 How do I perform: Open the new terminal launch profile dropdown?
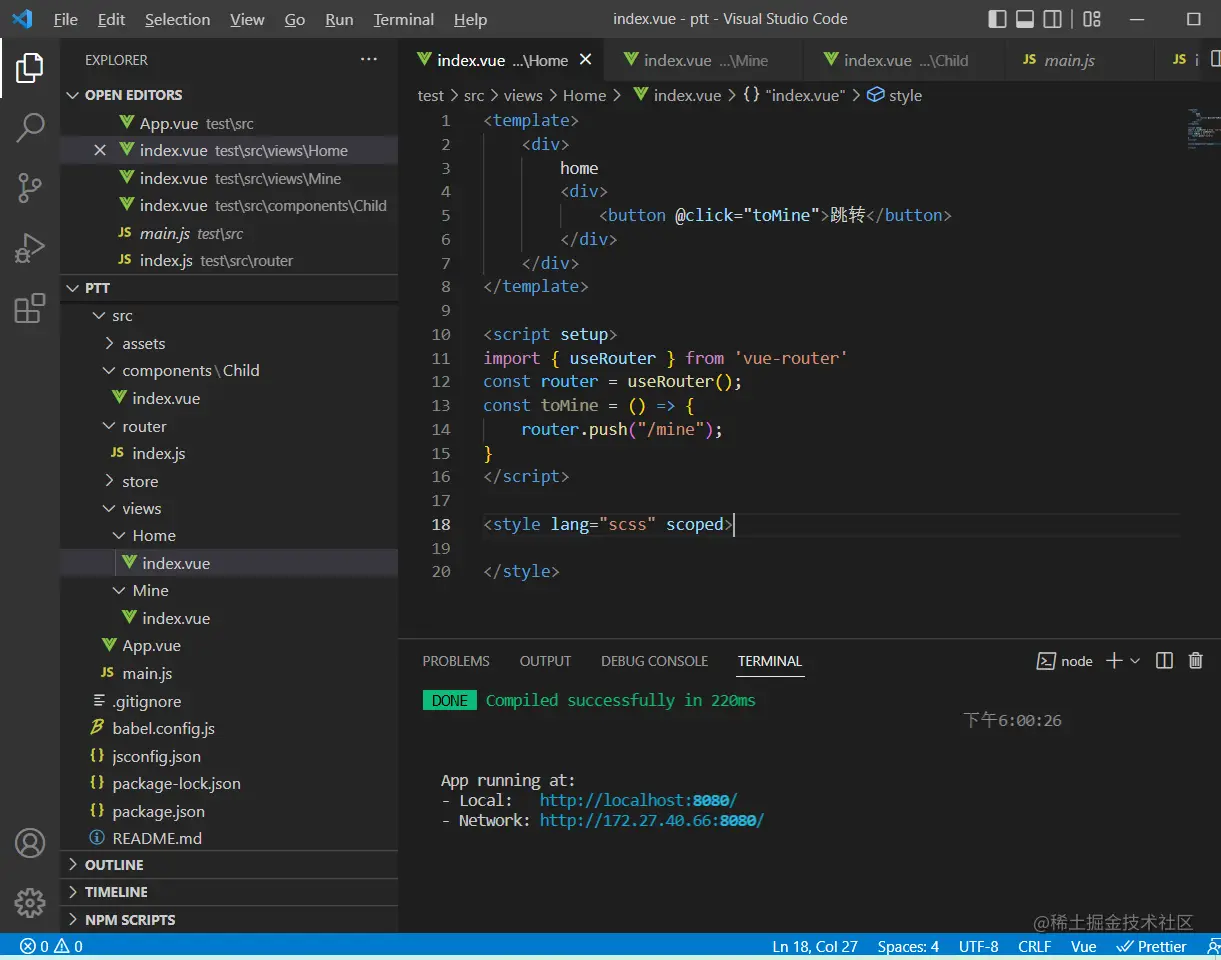(x=1135, y=661)
